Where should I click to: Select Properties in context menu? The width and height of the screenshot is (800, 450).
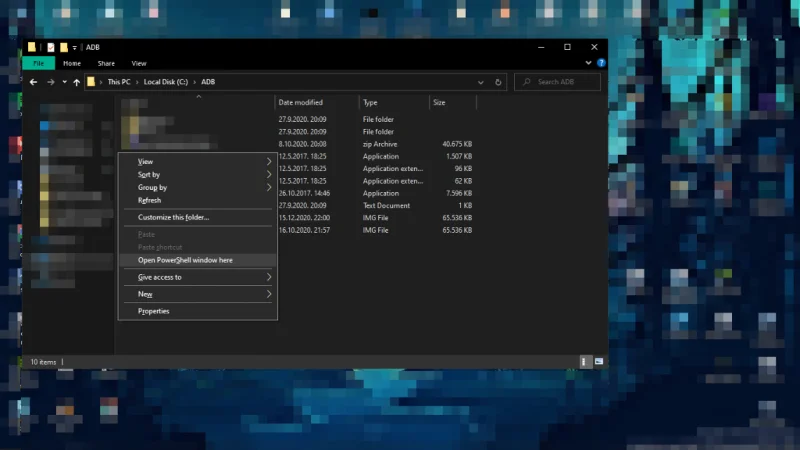(198, 311)
